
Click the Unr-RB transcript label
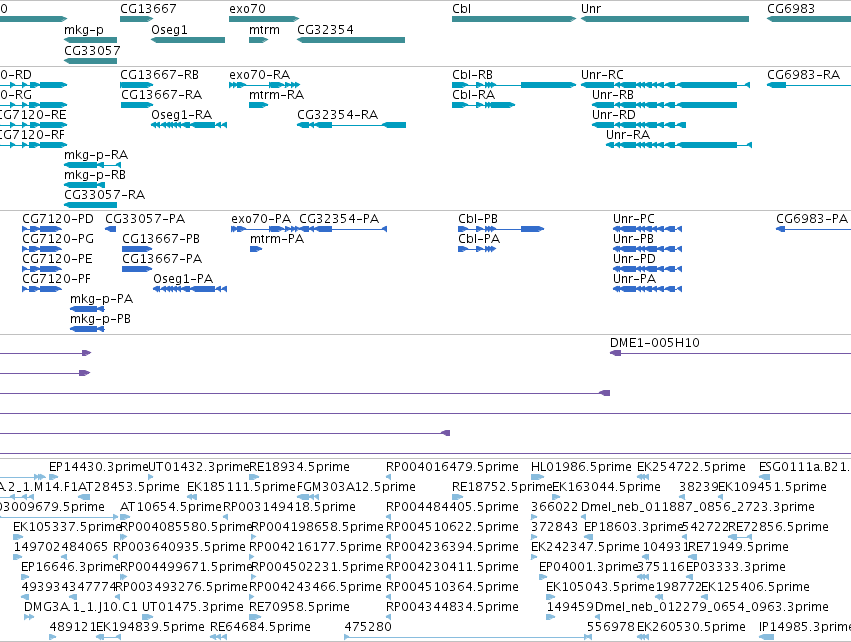(x=613, y=95)
